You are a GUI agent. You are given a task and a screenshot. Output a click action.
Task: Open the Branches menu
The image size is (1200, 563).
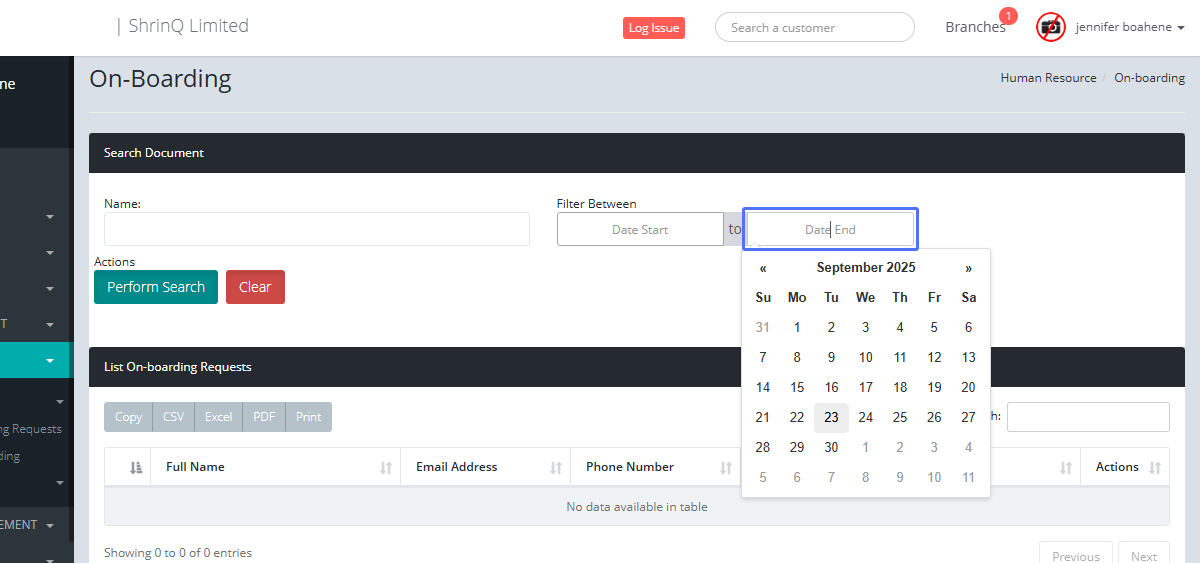pos(974,27)
